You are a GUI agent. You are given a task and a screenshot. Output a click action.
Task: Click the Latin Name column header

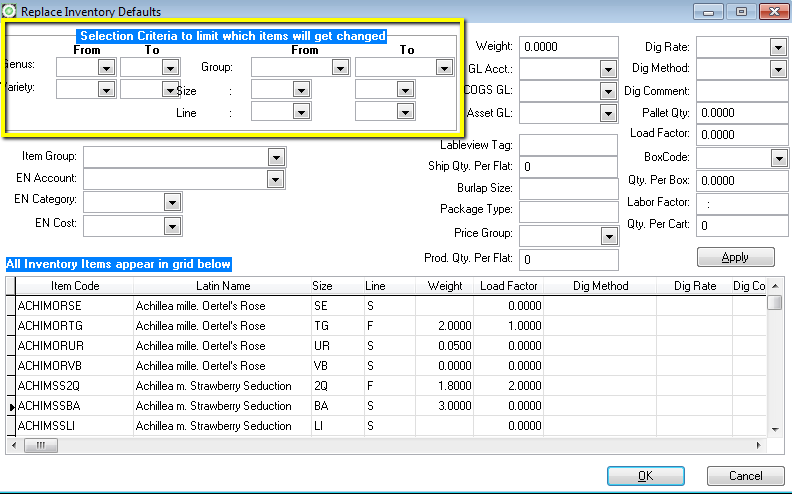[222, 286]
